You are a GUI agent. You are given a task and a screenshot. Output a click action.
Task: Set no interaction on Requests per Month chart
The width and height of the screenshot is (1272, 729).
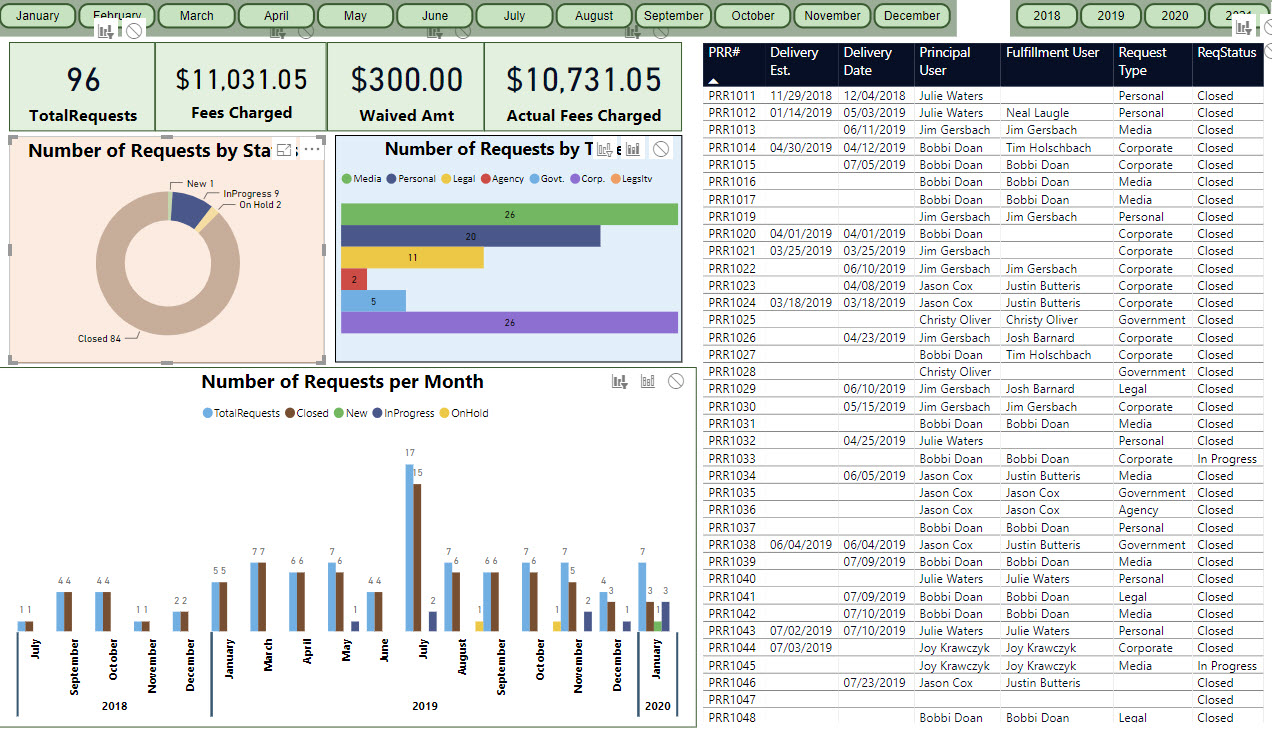(x=676, y=381)
